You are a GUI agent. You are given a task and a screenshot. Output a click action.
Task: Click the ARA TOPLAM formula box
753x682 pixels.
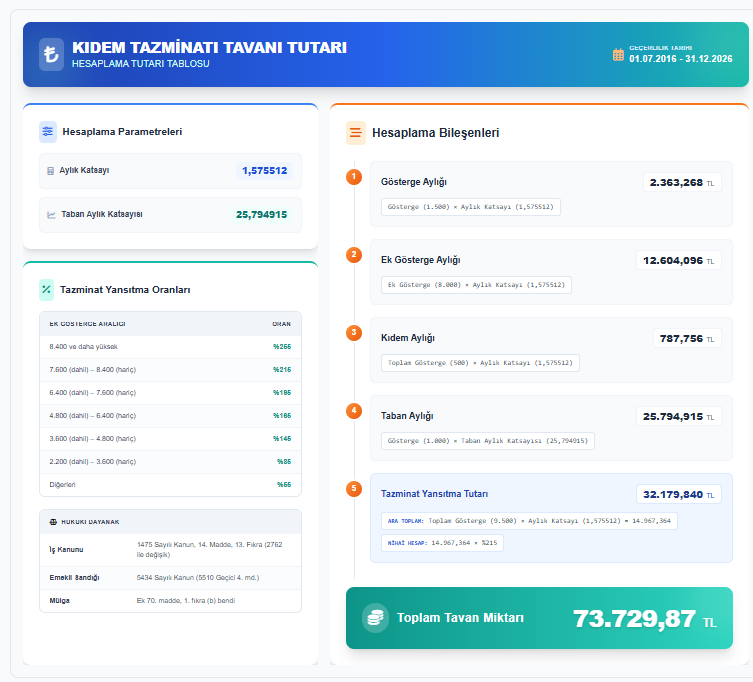tap(529, 521)
